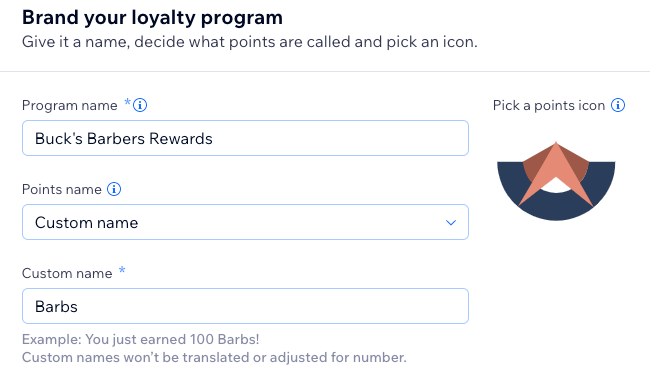The height and width of the screenshot is (377, 650).
Task: Click the chevron arrow in Points name dropdown
Action: 451,223
